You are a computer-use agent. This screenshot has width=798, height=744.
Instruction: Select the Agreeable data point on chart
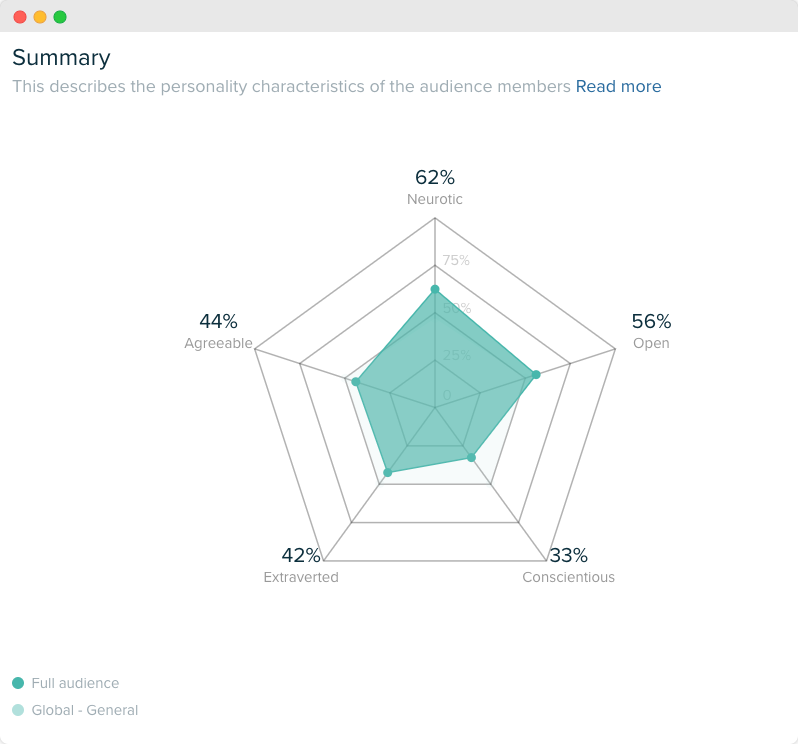pyautogui.click(x=356, y=382)
